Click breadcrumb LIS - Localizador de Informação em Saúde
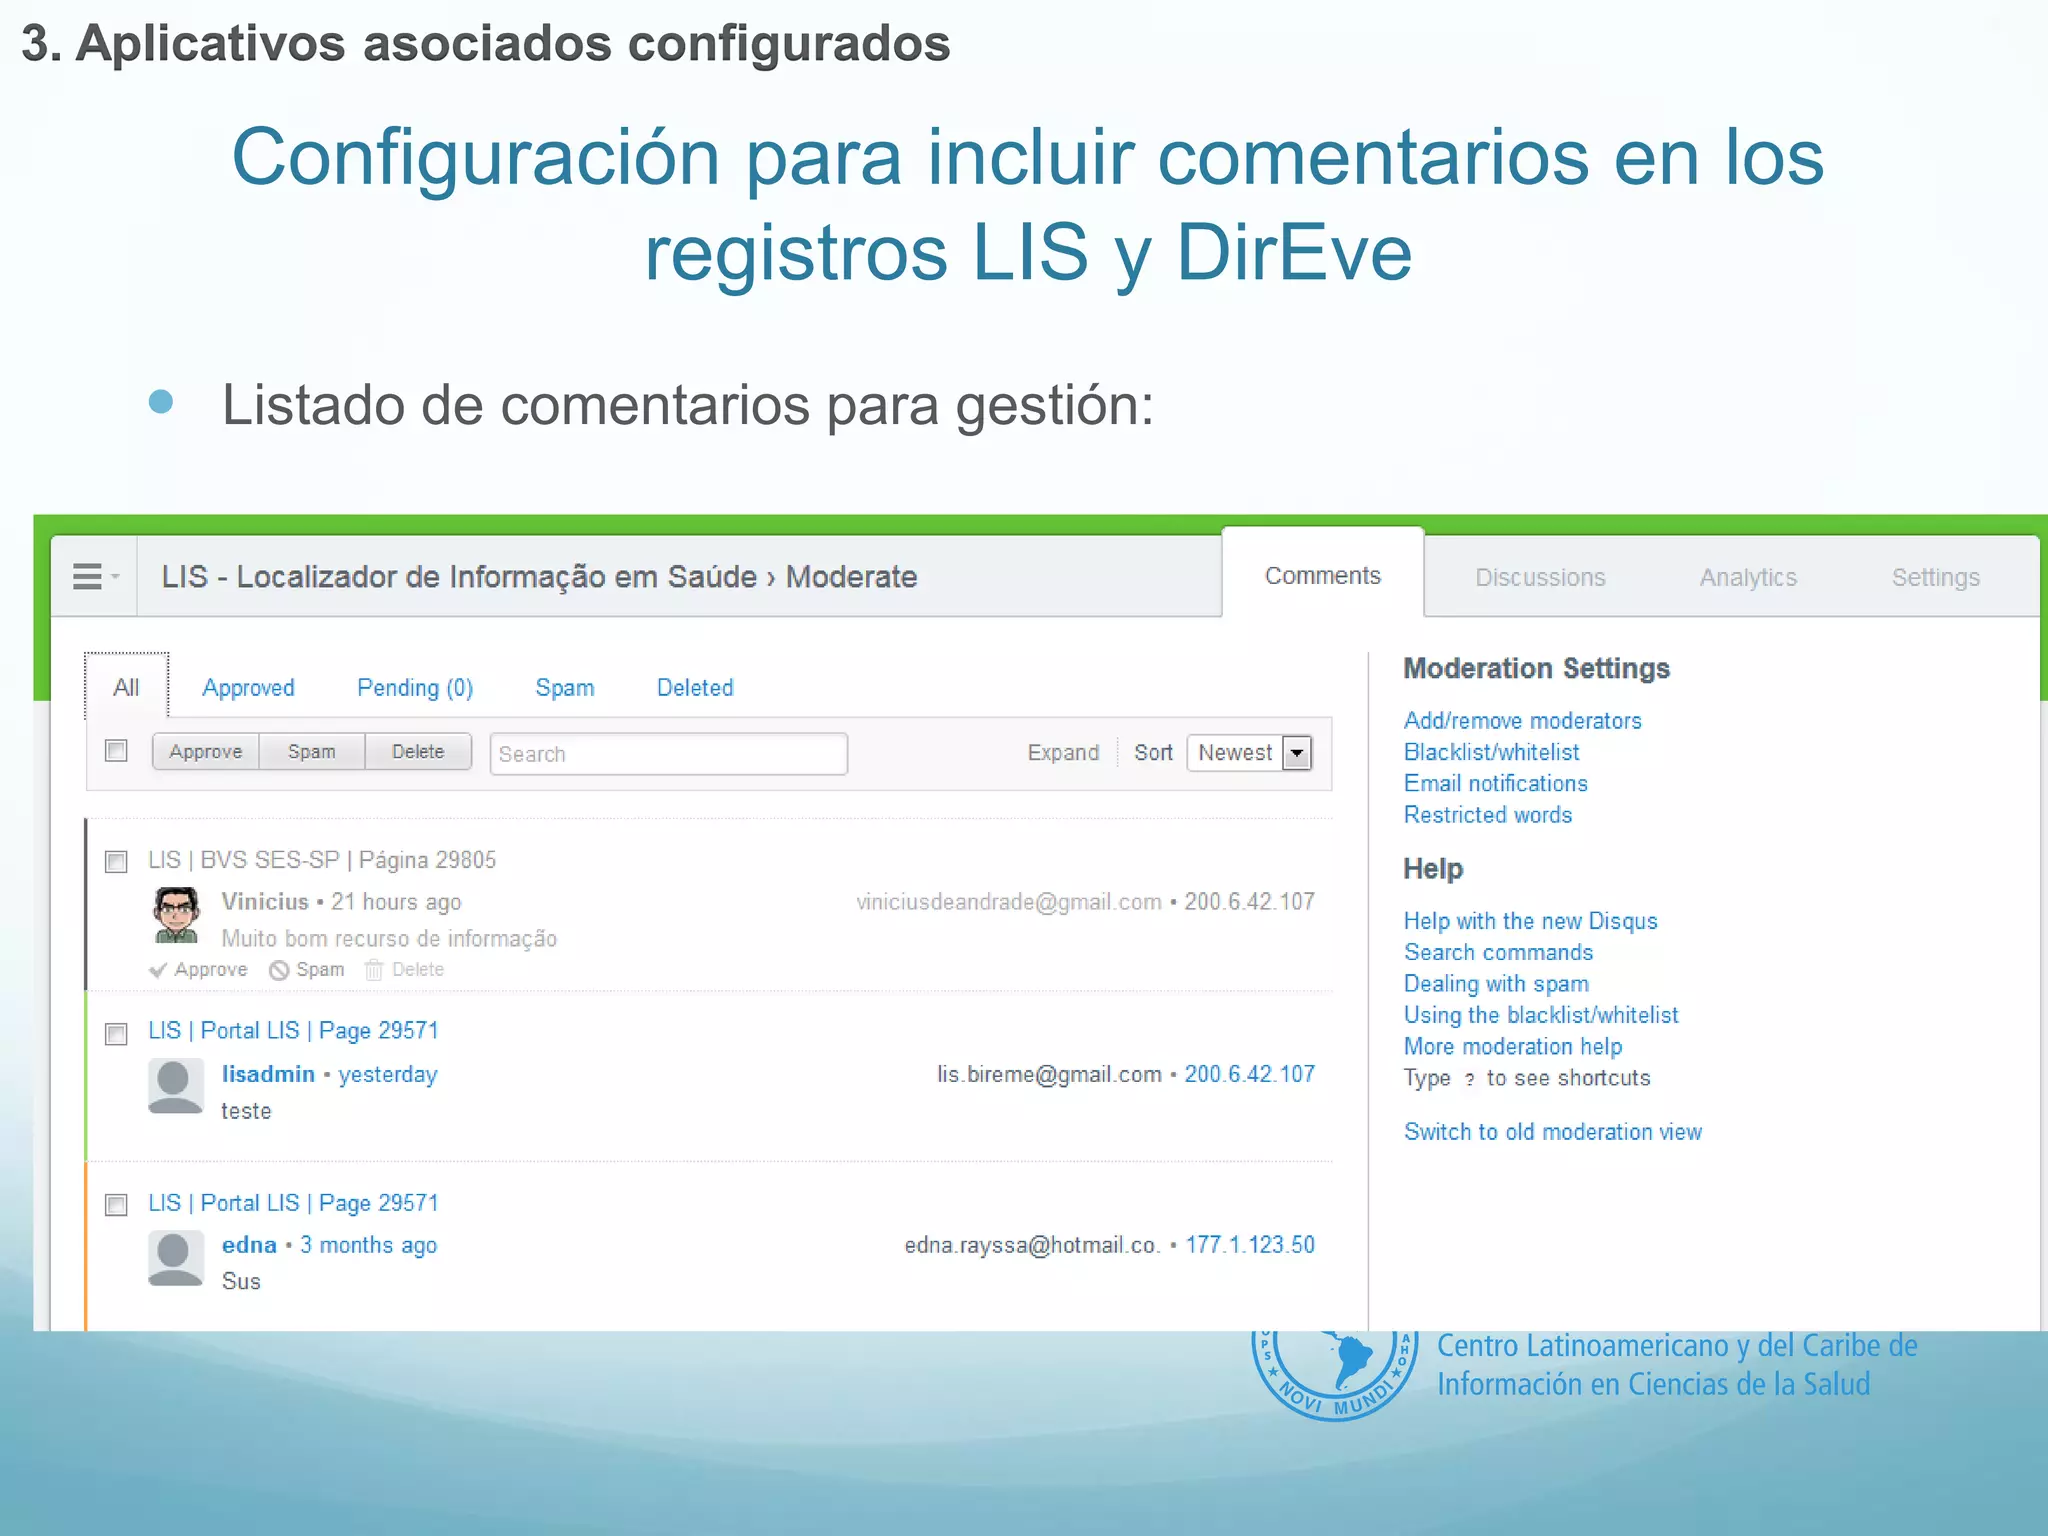The width and height of the screenshot is (2048, 1536). click(x=459, y=577)
